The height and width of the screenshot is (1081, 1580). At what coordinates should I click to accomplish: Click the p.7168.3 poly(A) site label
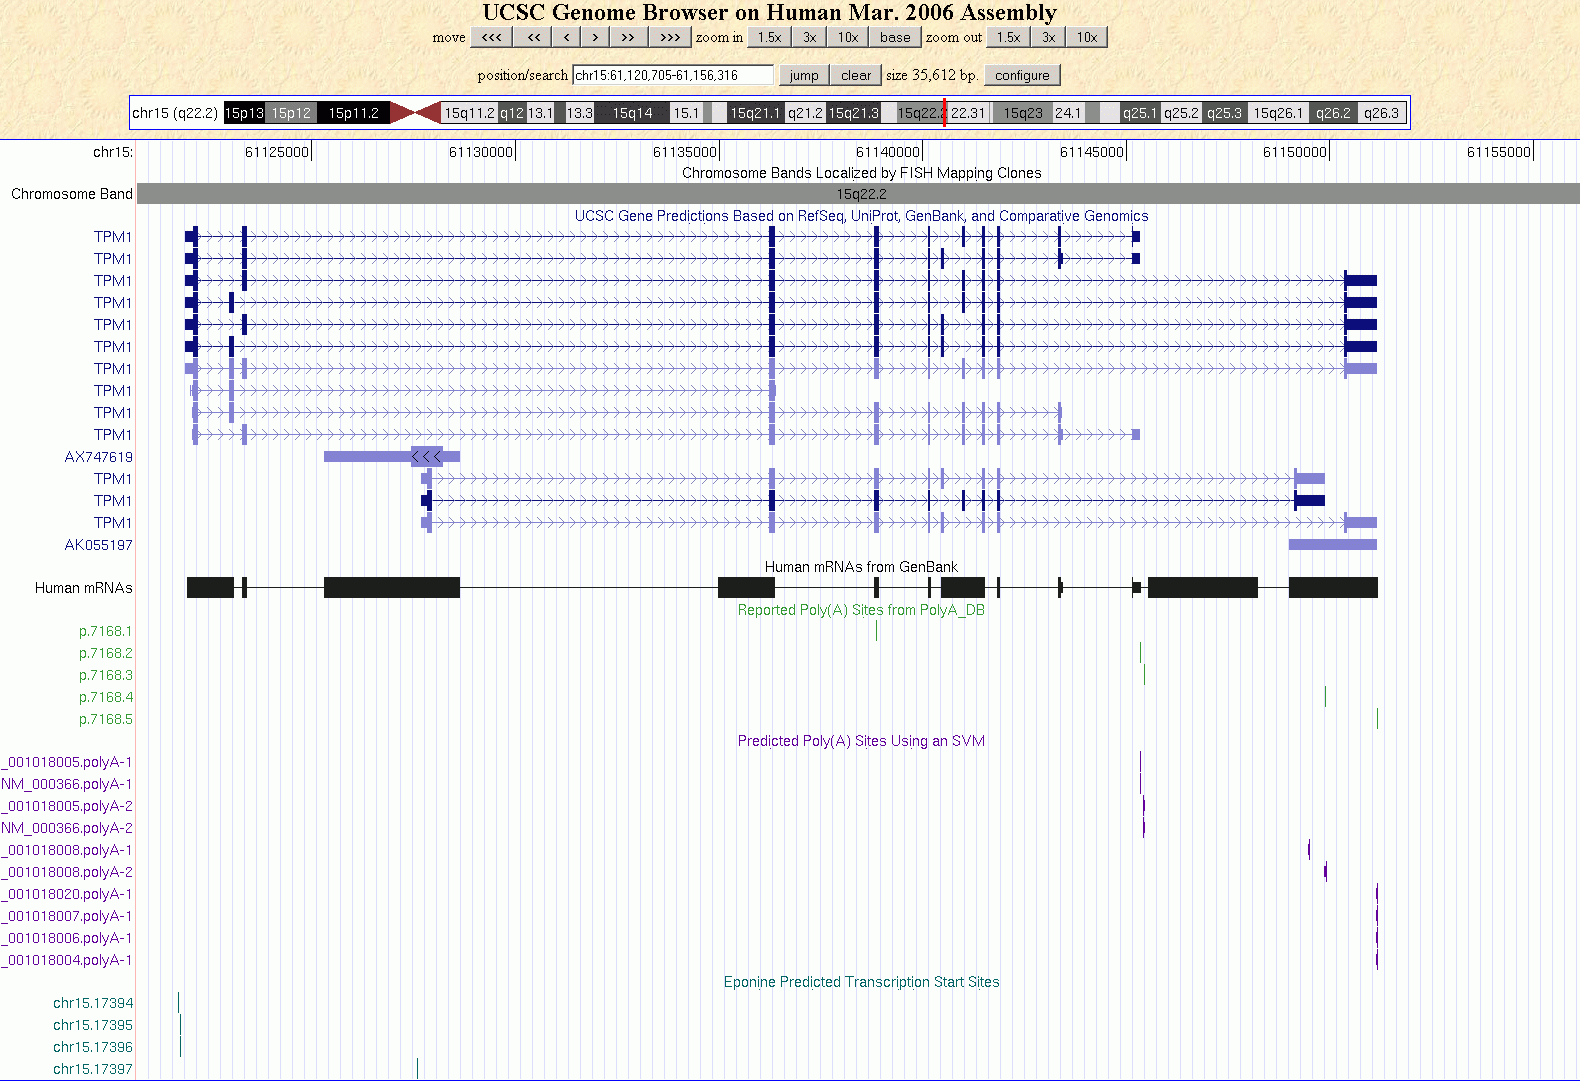[x=106, y=675]
